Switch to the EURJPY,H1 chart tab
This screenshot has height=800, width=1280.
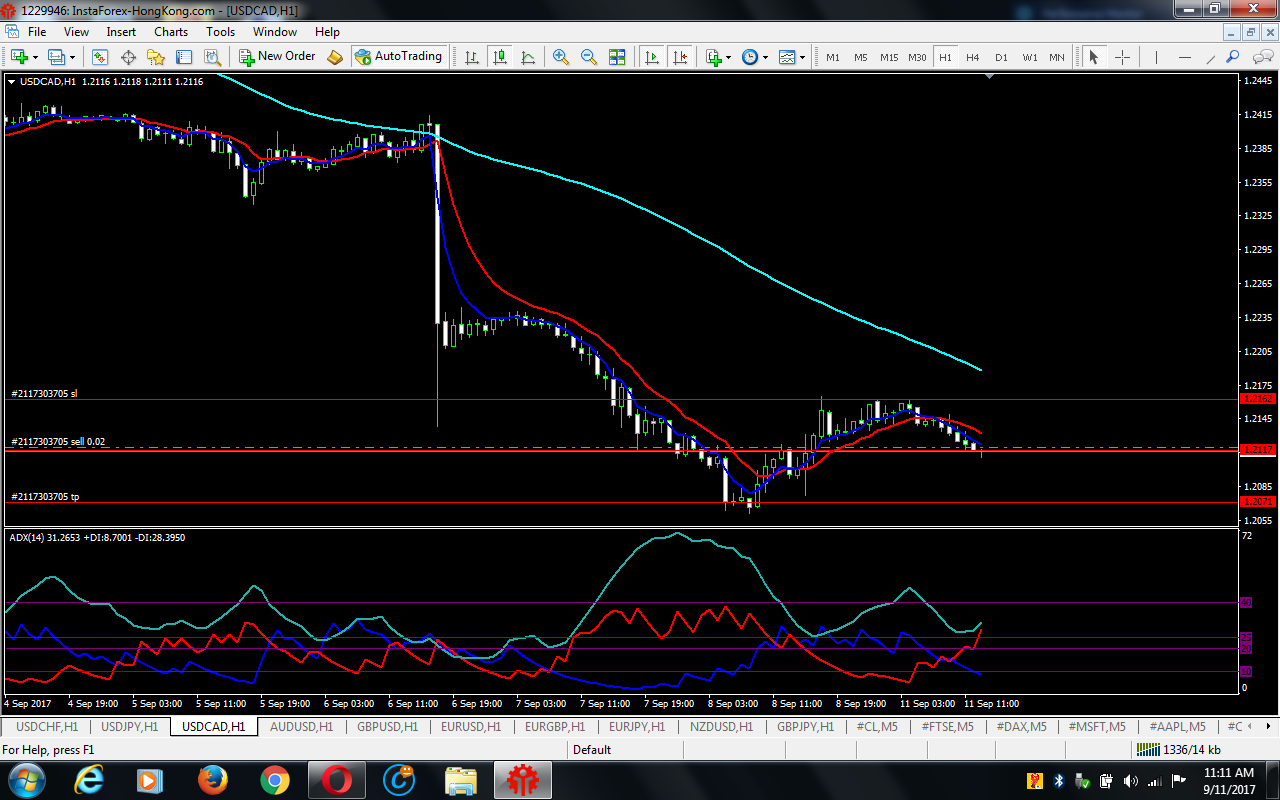(637, 727)
